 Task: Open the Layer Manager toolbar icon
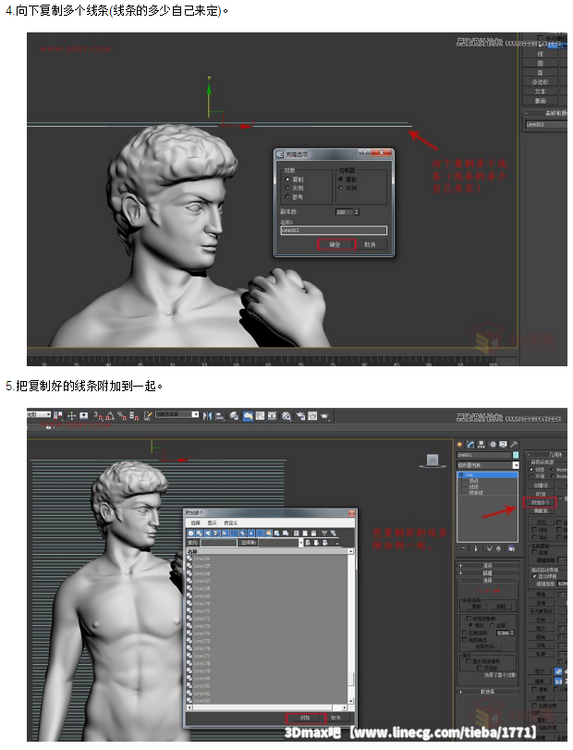coord(234,416)
